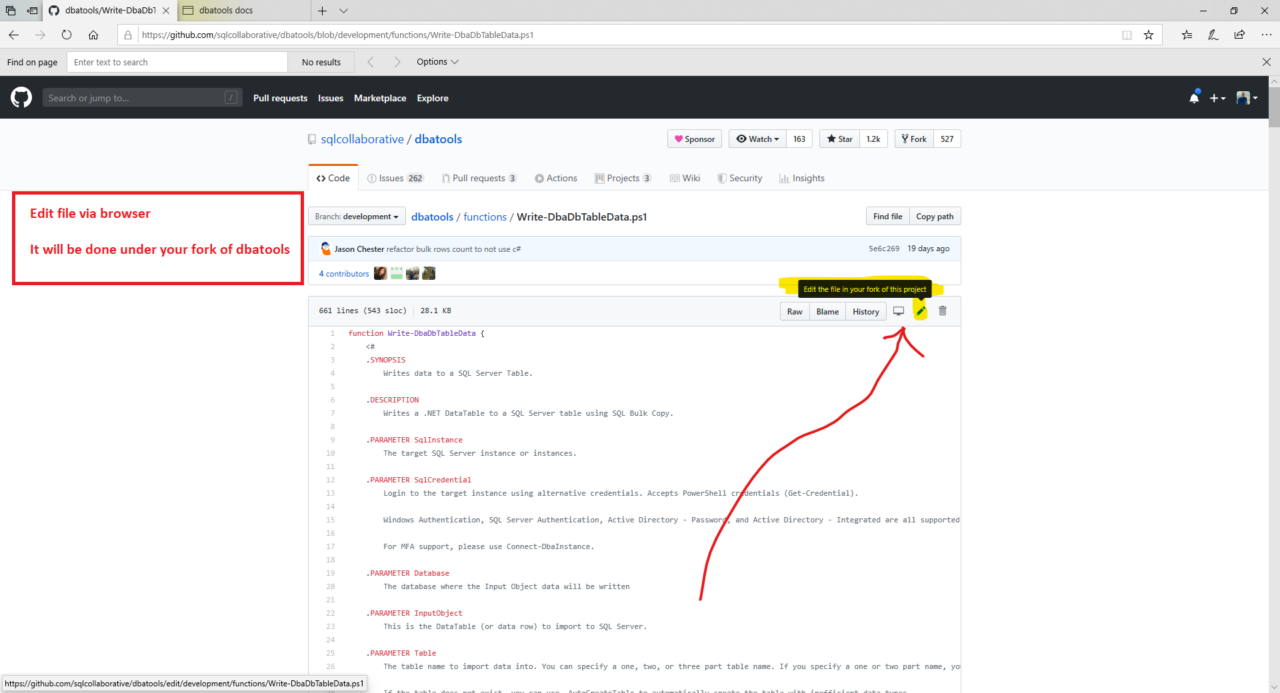Open the user avatar menu
The image size is (1280, 693).
pos(1246,98)
